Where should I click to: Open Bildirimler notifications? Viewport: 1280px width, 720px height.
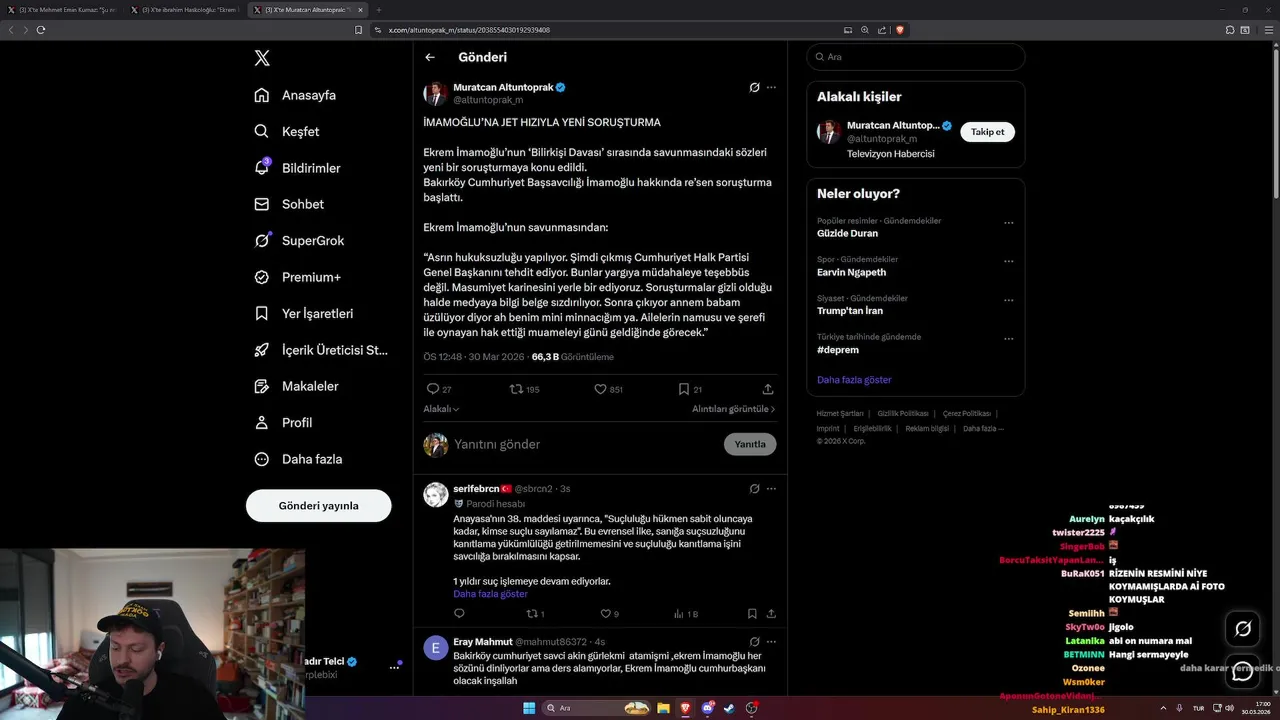[297, 168]
